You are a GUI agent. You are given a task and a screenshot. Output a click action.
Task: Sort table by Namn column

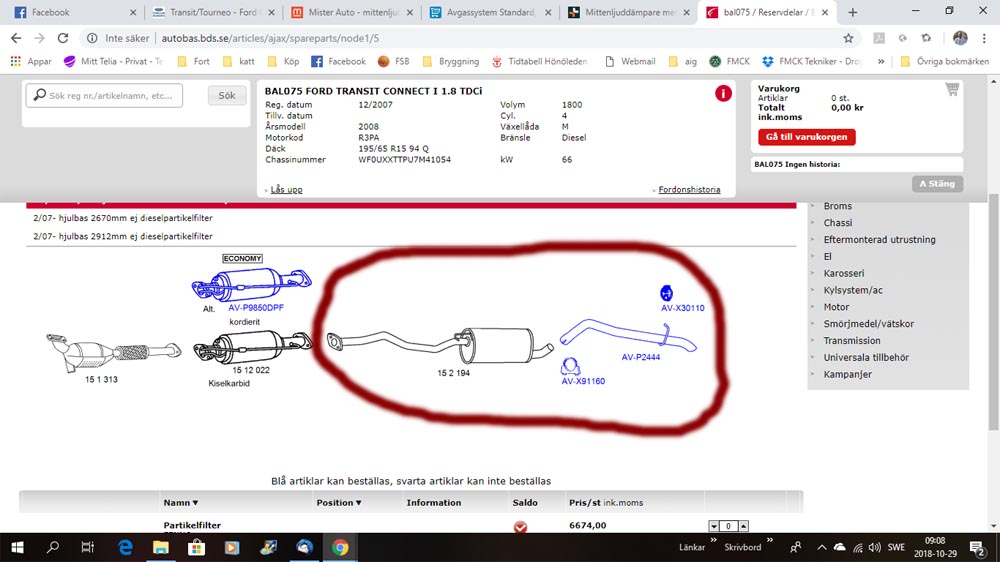coord(180,503)
